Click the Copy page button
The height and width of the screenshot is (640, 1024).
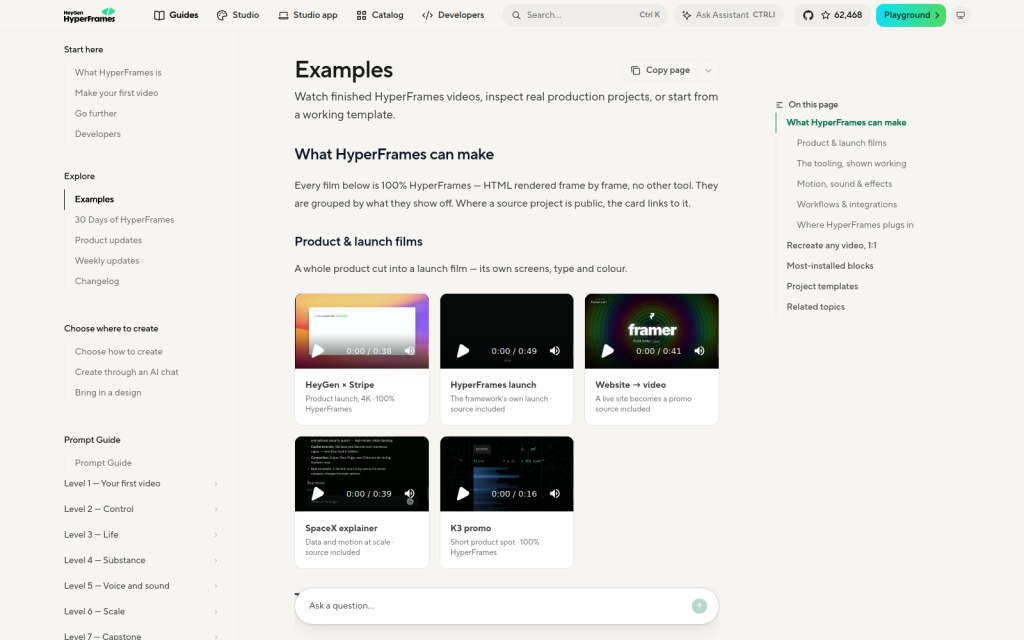[x=660, y=71]
